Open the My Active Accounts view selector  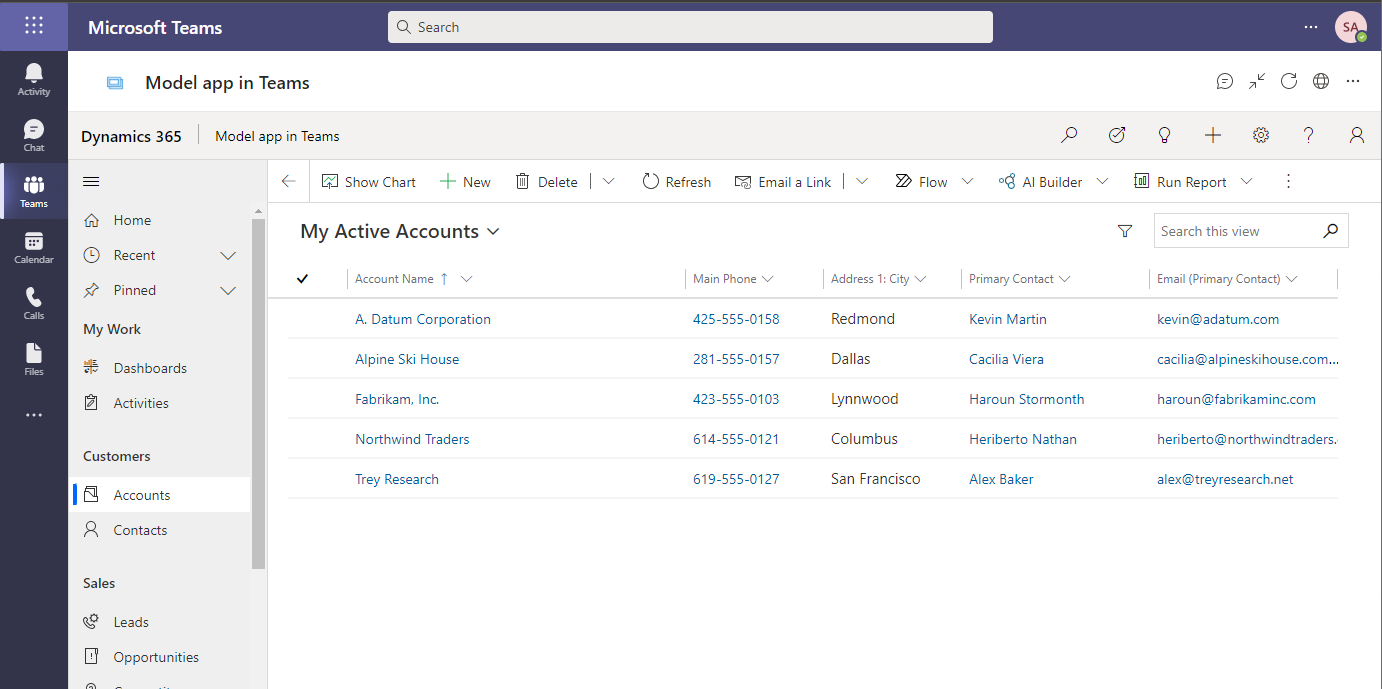tap(400, 231)
